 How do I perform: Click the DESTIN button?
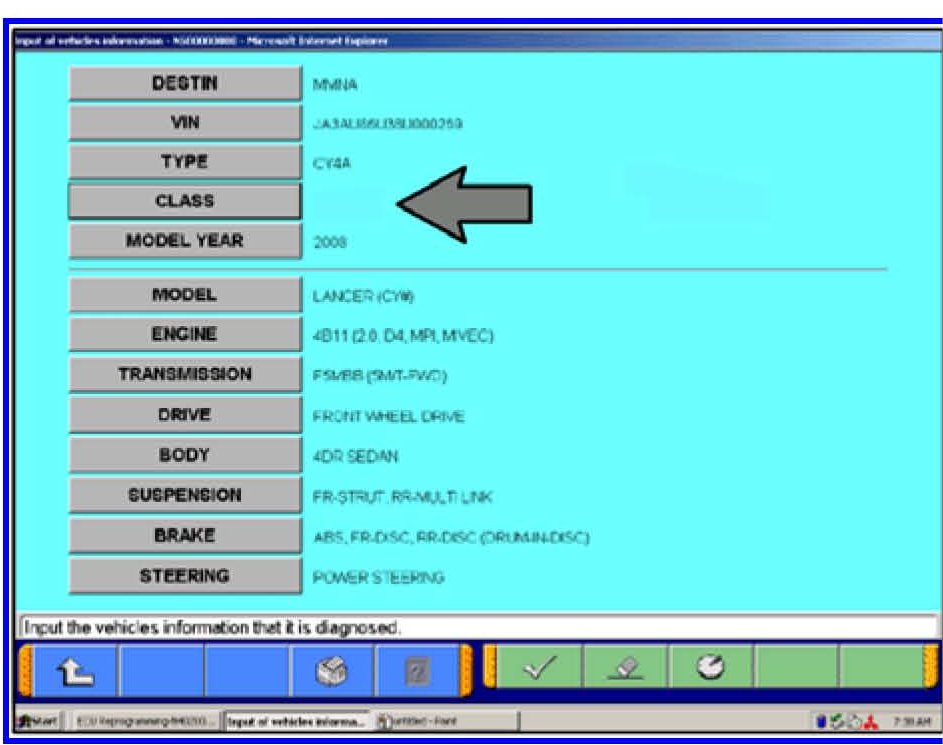(x=185, y=83)
